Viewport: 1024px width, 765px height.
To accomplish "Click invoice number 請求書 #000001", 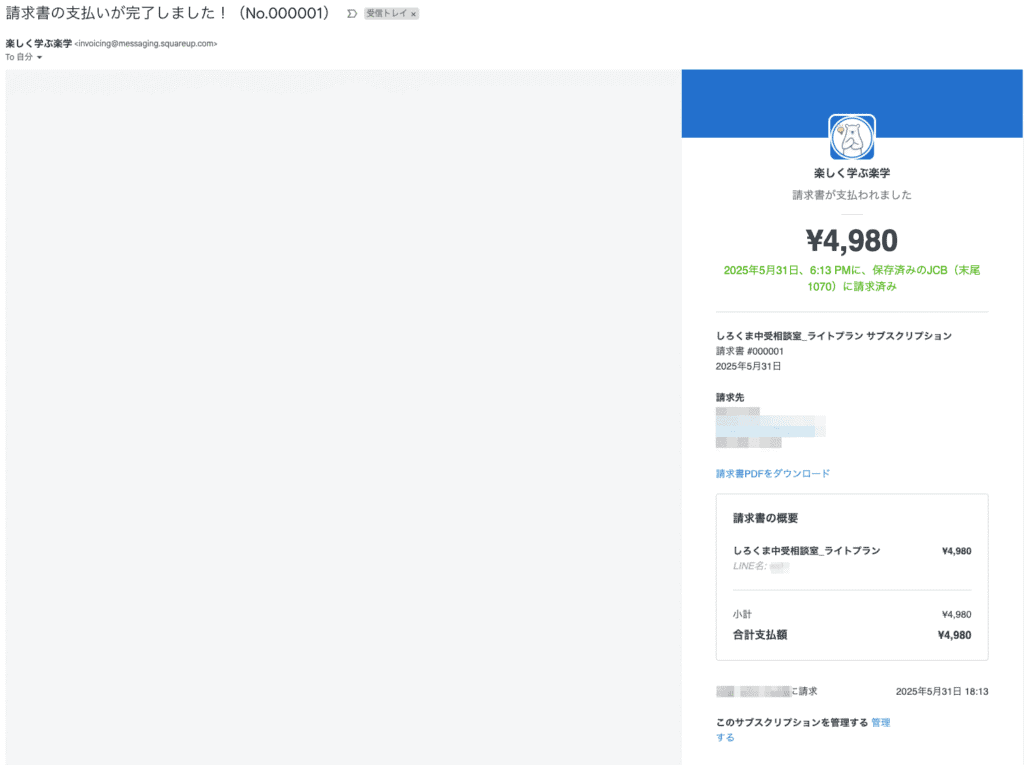I will point(750,351).
